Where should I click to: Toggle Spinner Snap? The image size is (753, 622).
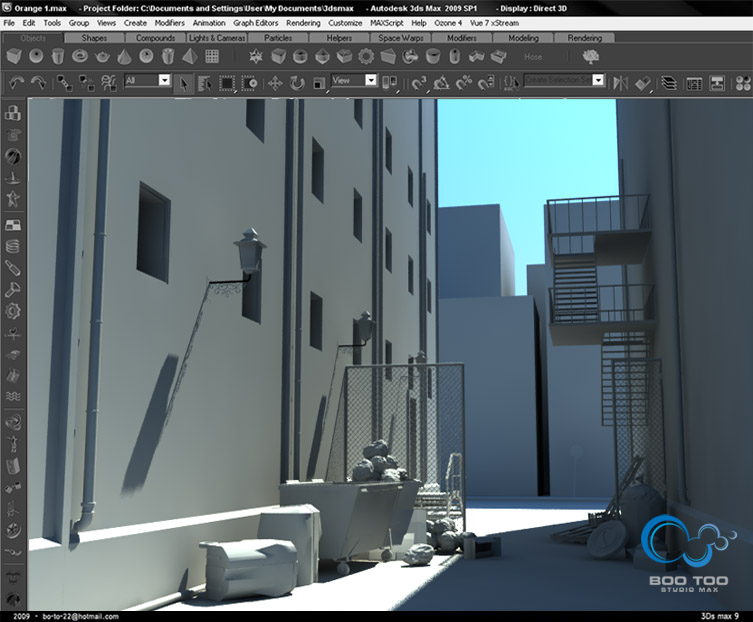pos(486,83)
